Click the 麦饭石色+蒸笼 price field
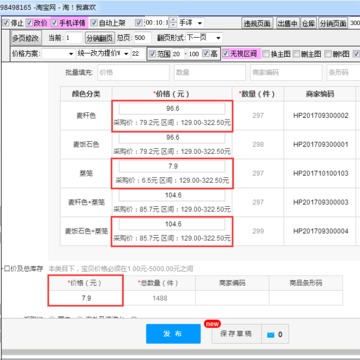The image size is (360, 360). [172, 224]
